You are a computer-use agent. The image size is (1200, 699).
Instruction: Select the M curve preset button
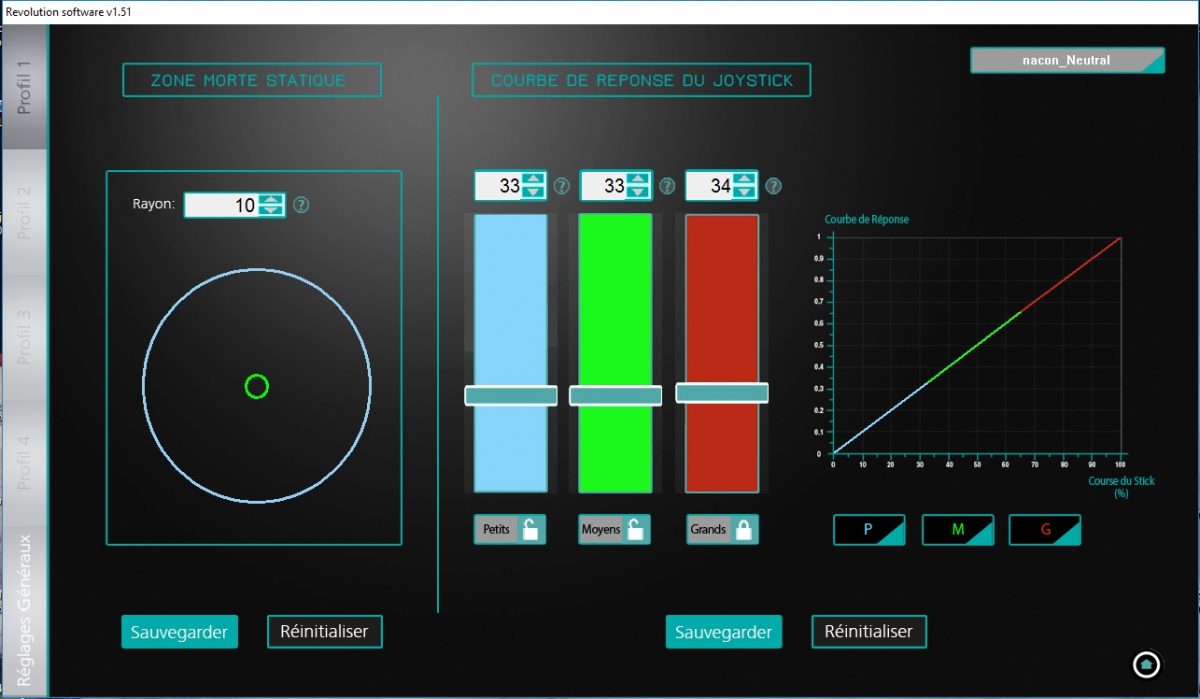957,530
